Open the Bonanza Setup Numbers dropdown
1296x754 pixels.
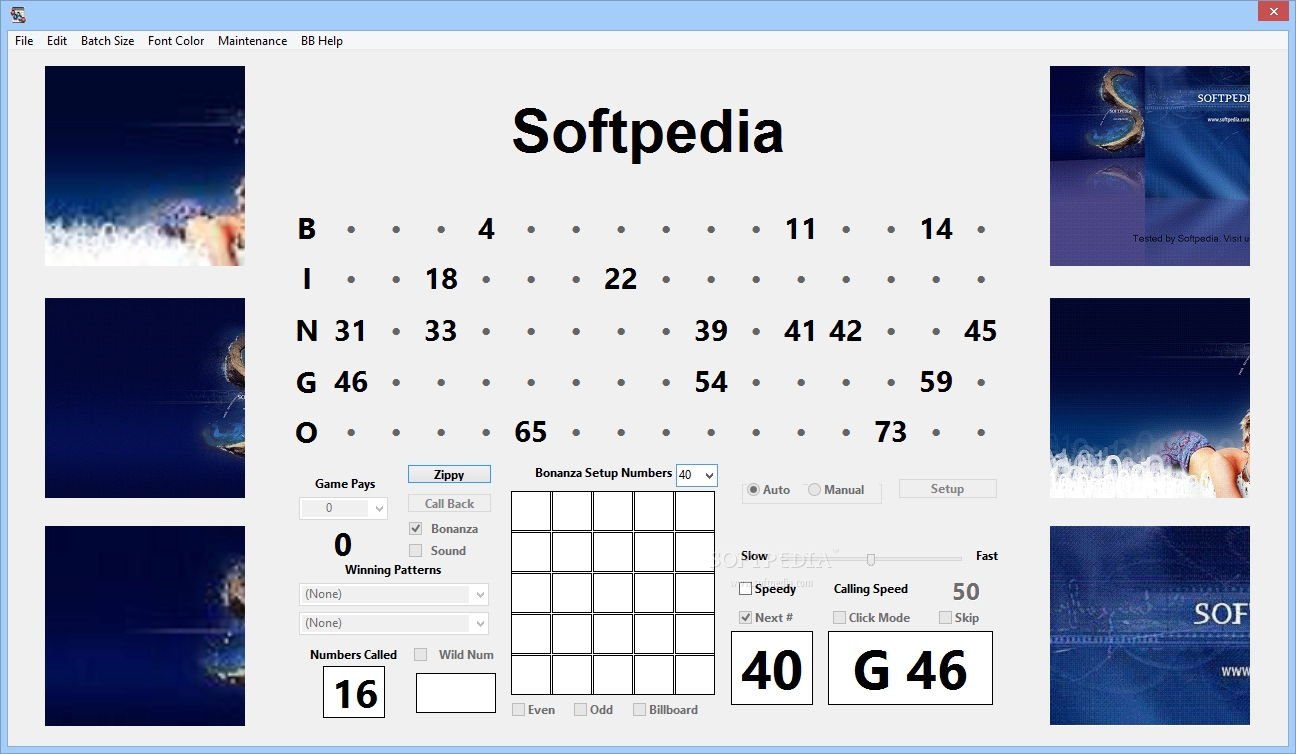[x=709, y=475]
